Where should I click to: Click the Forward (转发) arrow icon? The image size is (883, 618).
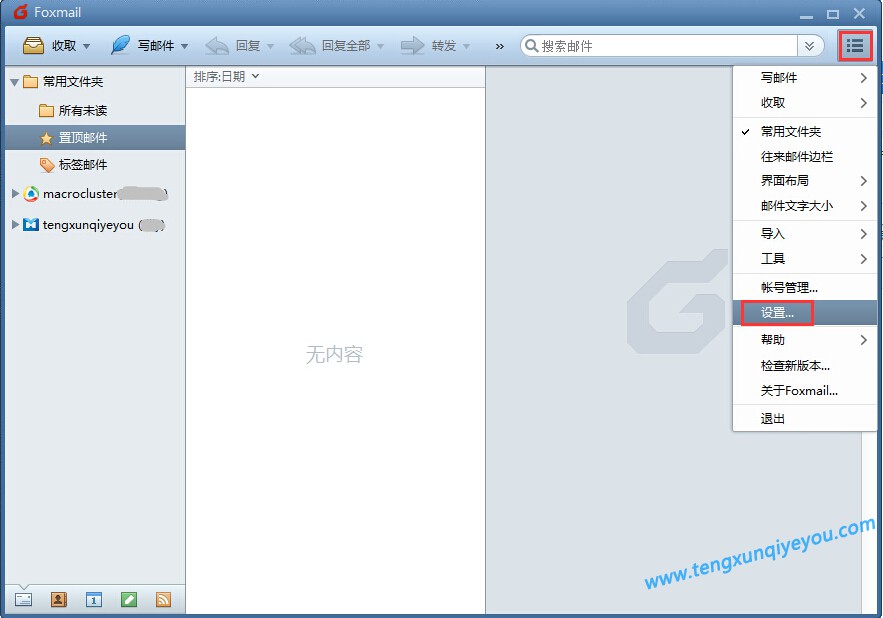tap(413, 46)
